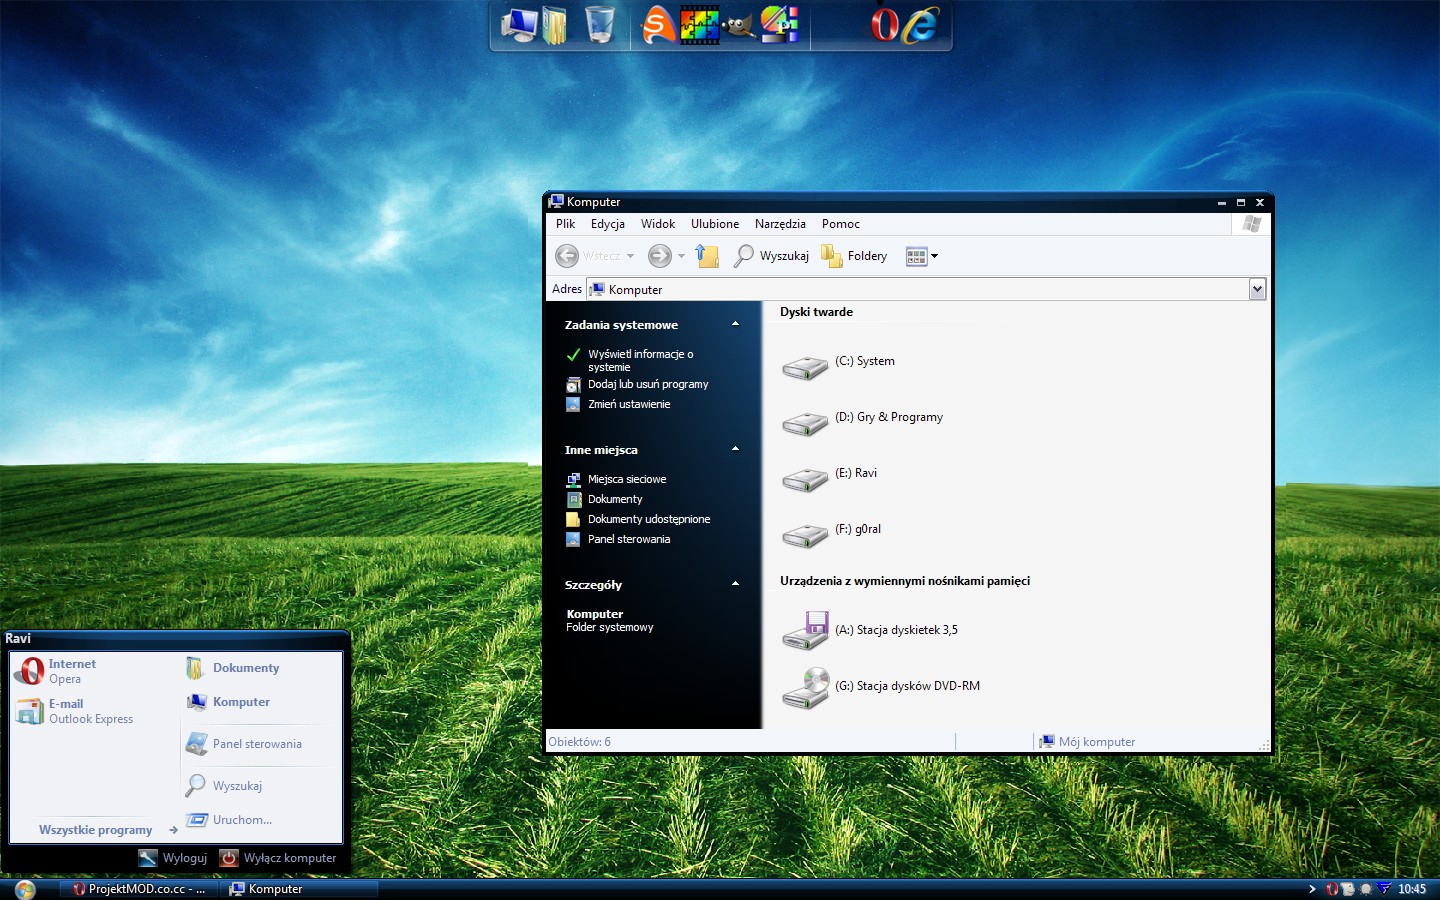This screenshot has height=900, width=1440.
Task: Click the Forward arrow button in toolbar
Action: click(x=659, y=256)
